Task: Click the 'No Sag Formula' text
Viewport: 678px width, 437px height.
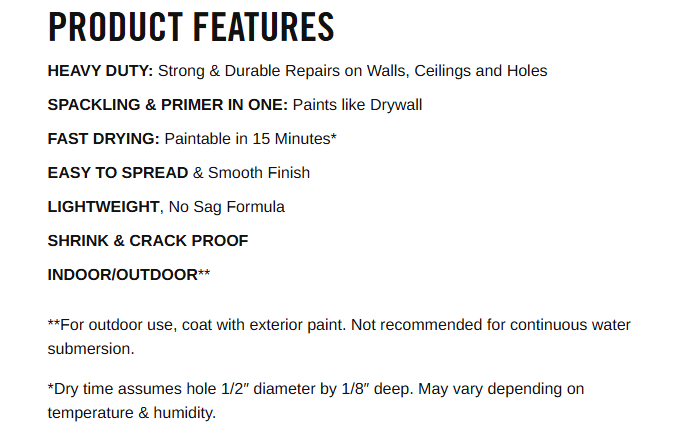Action: [x=227, y=207]
